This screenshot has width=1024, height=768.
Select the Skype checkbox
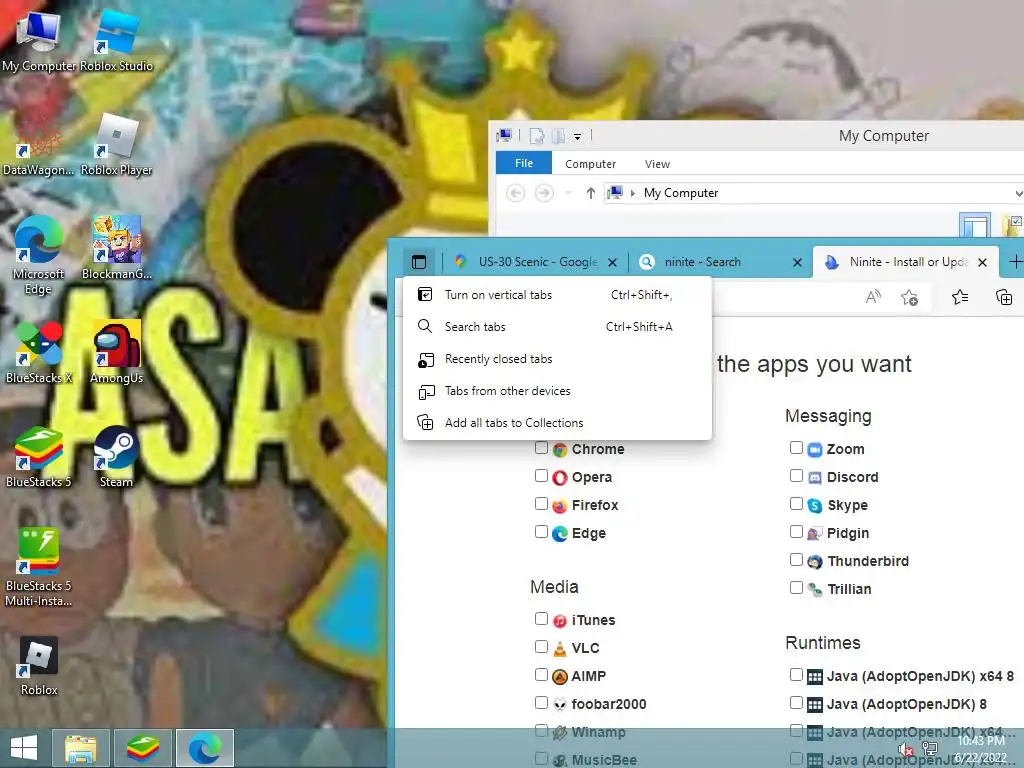click(796, 504)
